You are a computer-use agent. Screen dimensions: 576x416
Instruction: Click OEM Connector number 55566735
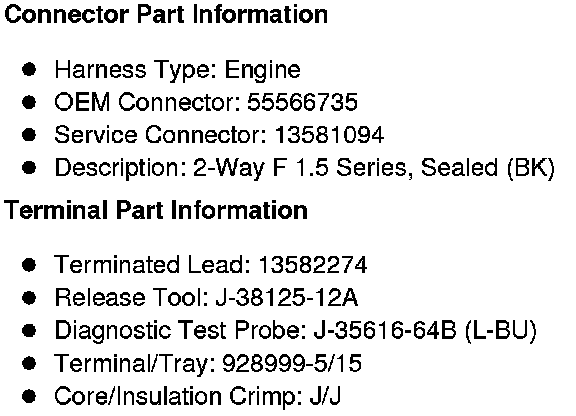tap(302, 102)
